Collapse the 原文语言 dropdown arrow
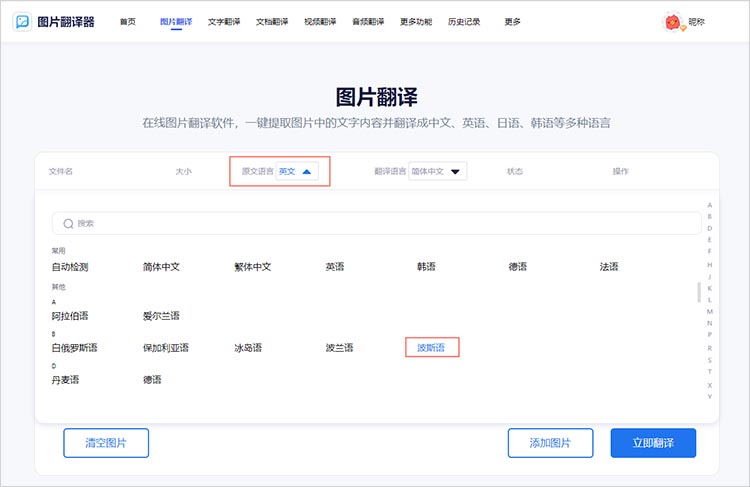This screenshot has width=750, height=487. coord(307,171)
